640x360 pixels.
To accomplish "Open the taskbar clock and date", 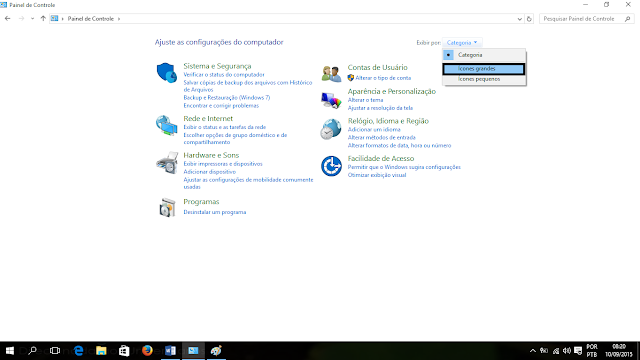I will (x=619, y=351).
